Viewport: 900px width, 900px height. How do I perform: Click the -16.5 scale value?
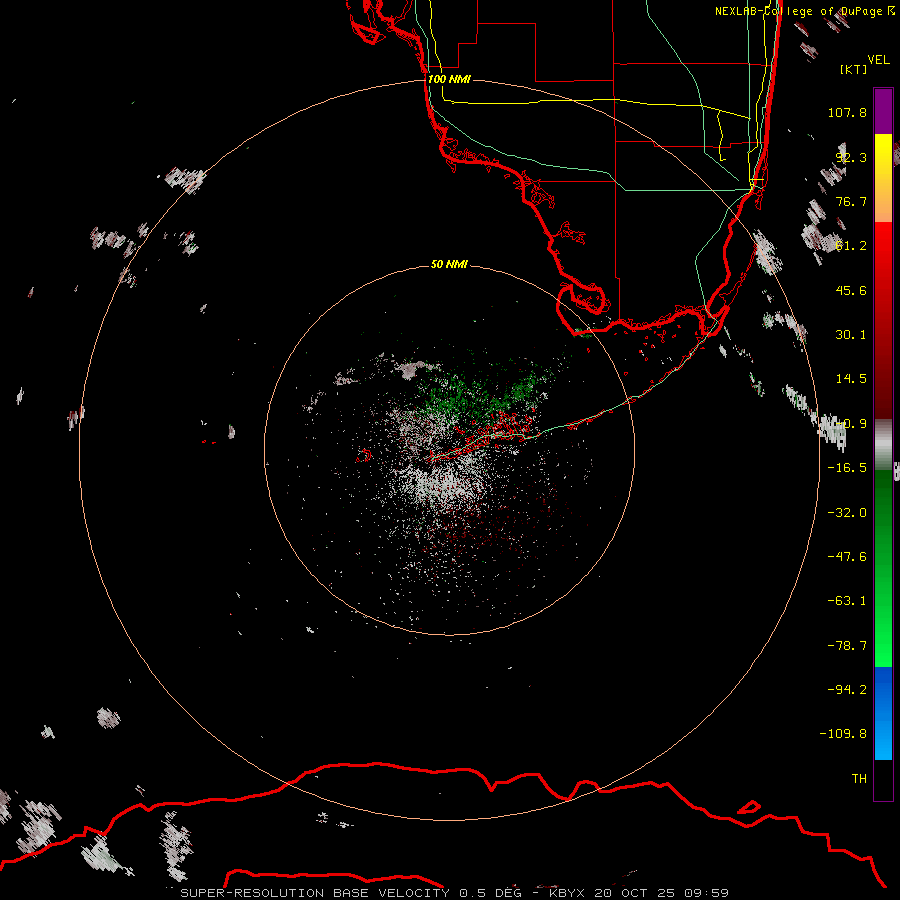(x=847, y=468)
